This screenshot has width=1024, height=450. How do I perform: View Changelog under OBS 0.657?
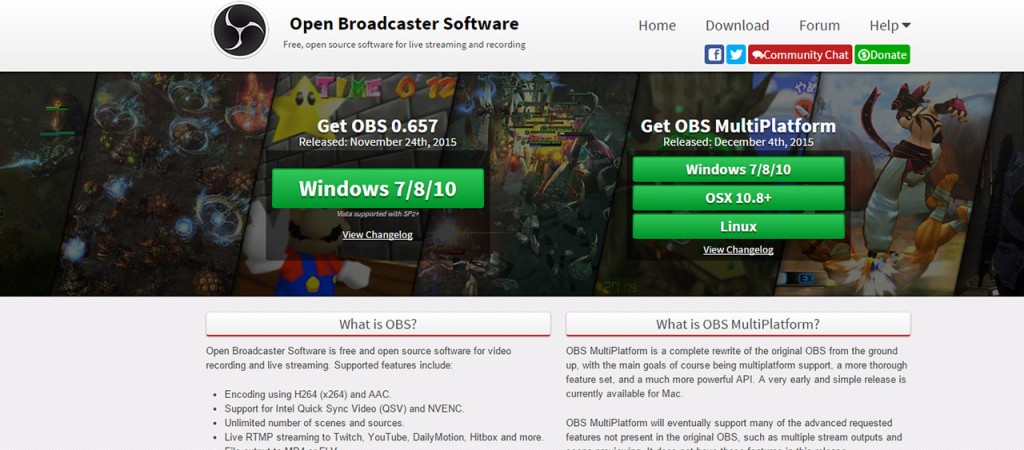coord(377,234)
